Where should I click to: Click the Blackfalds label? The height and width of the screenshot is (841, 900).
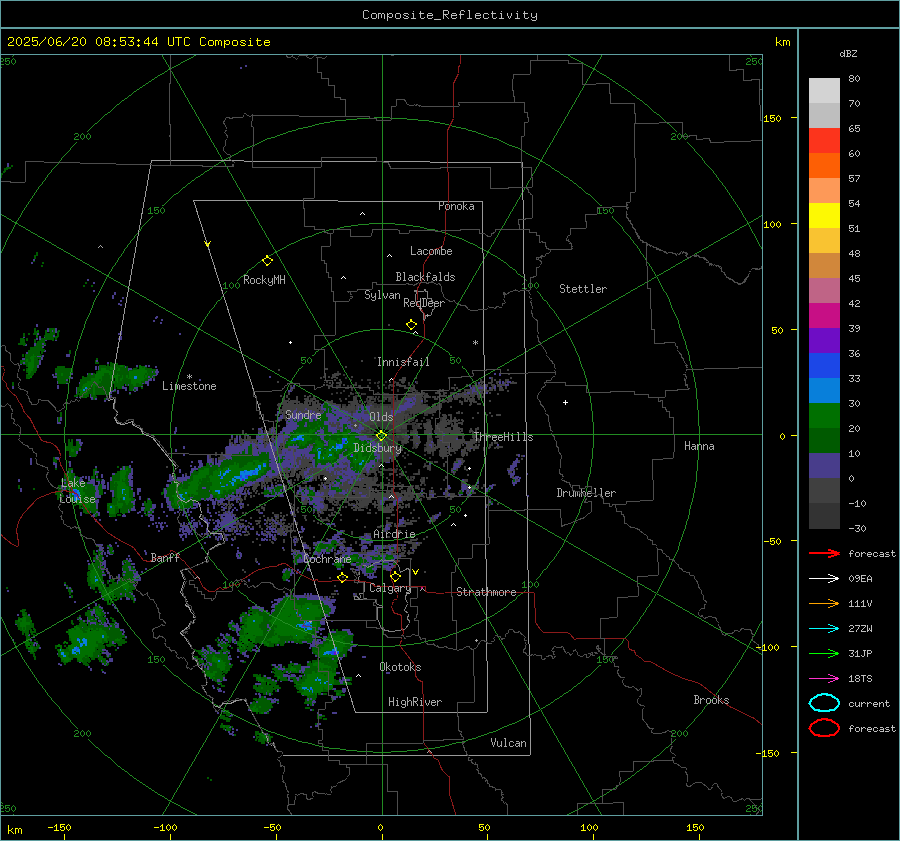pos(425,277)
